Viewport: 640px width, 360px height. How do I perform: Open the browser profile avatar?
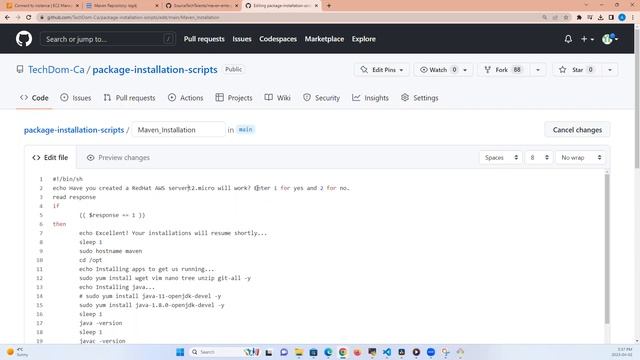coord(622,17)
